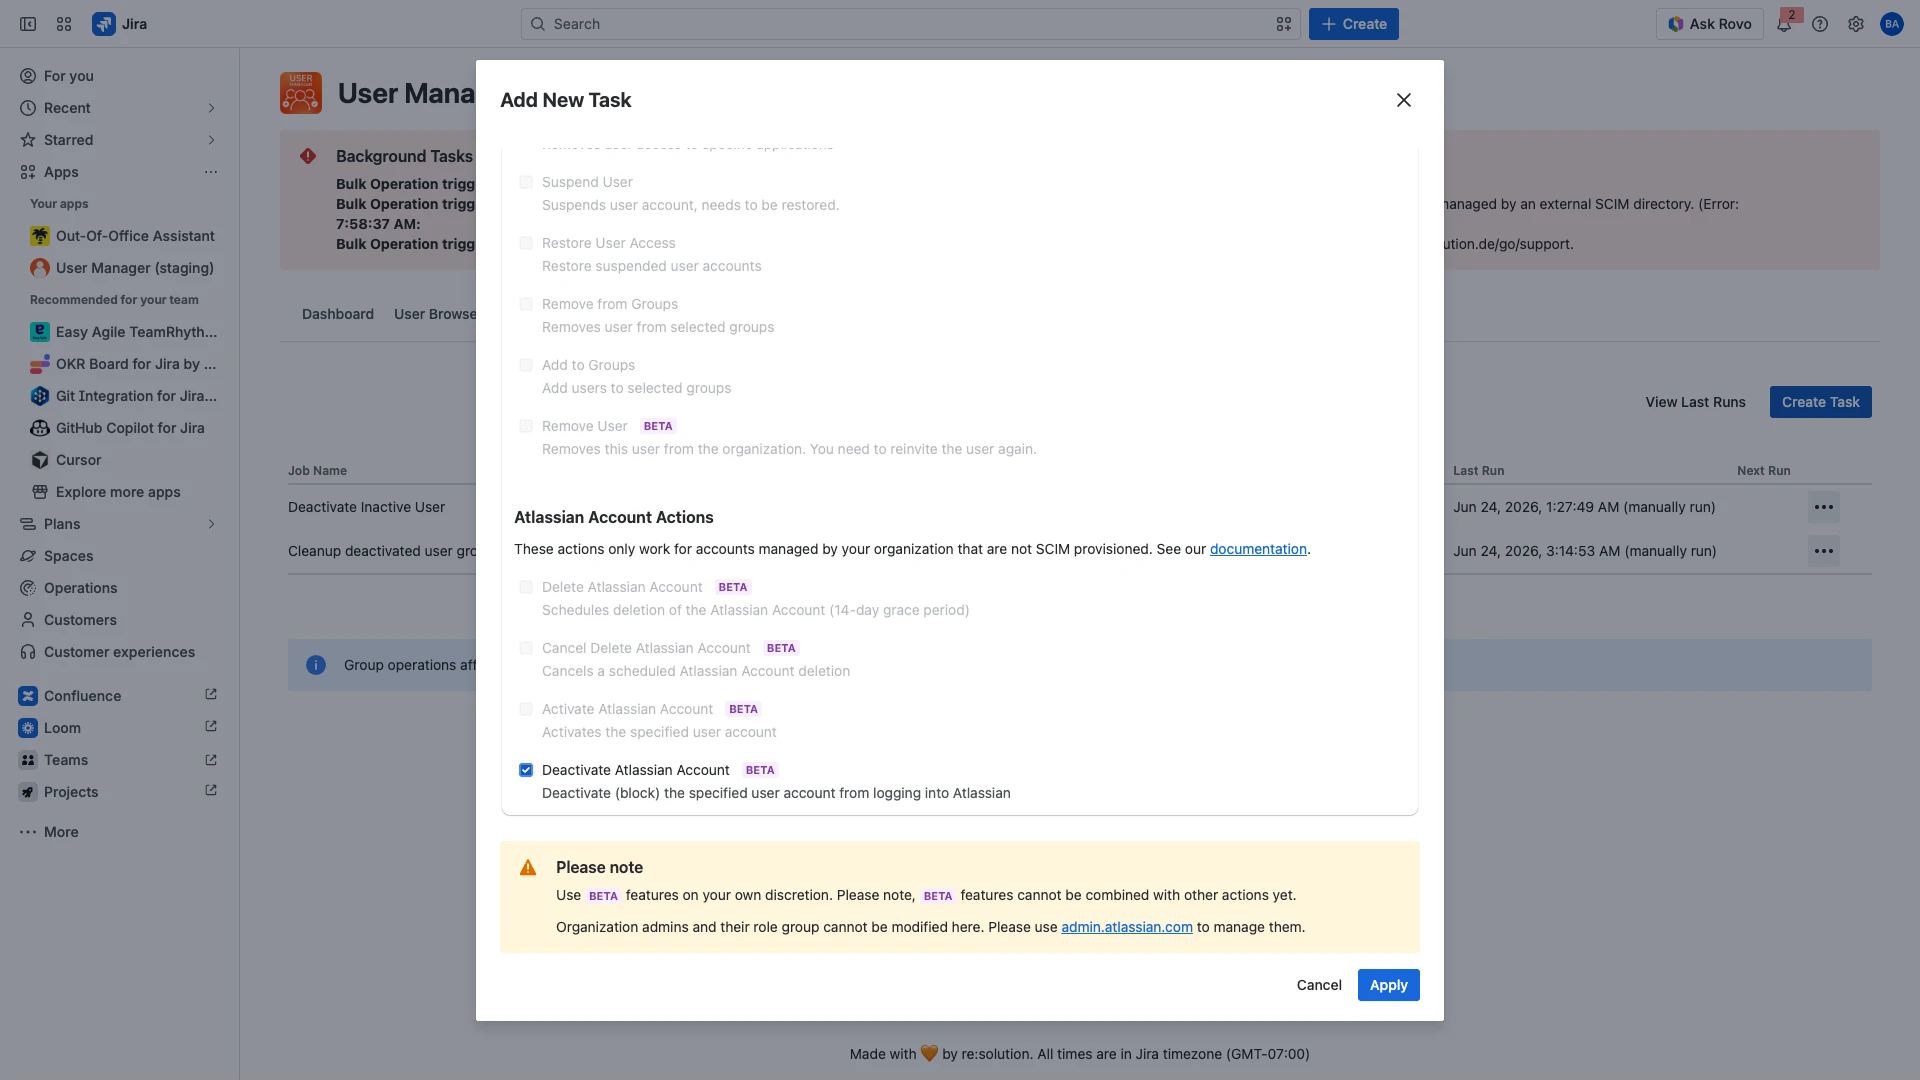Open the BA profile avatar
Image resolution: width=1920 pixels, height=1080 pixels.
pyautogui.click(x=1892, y=24)
